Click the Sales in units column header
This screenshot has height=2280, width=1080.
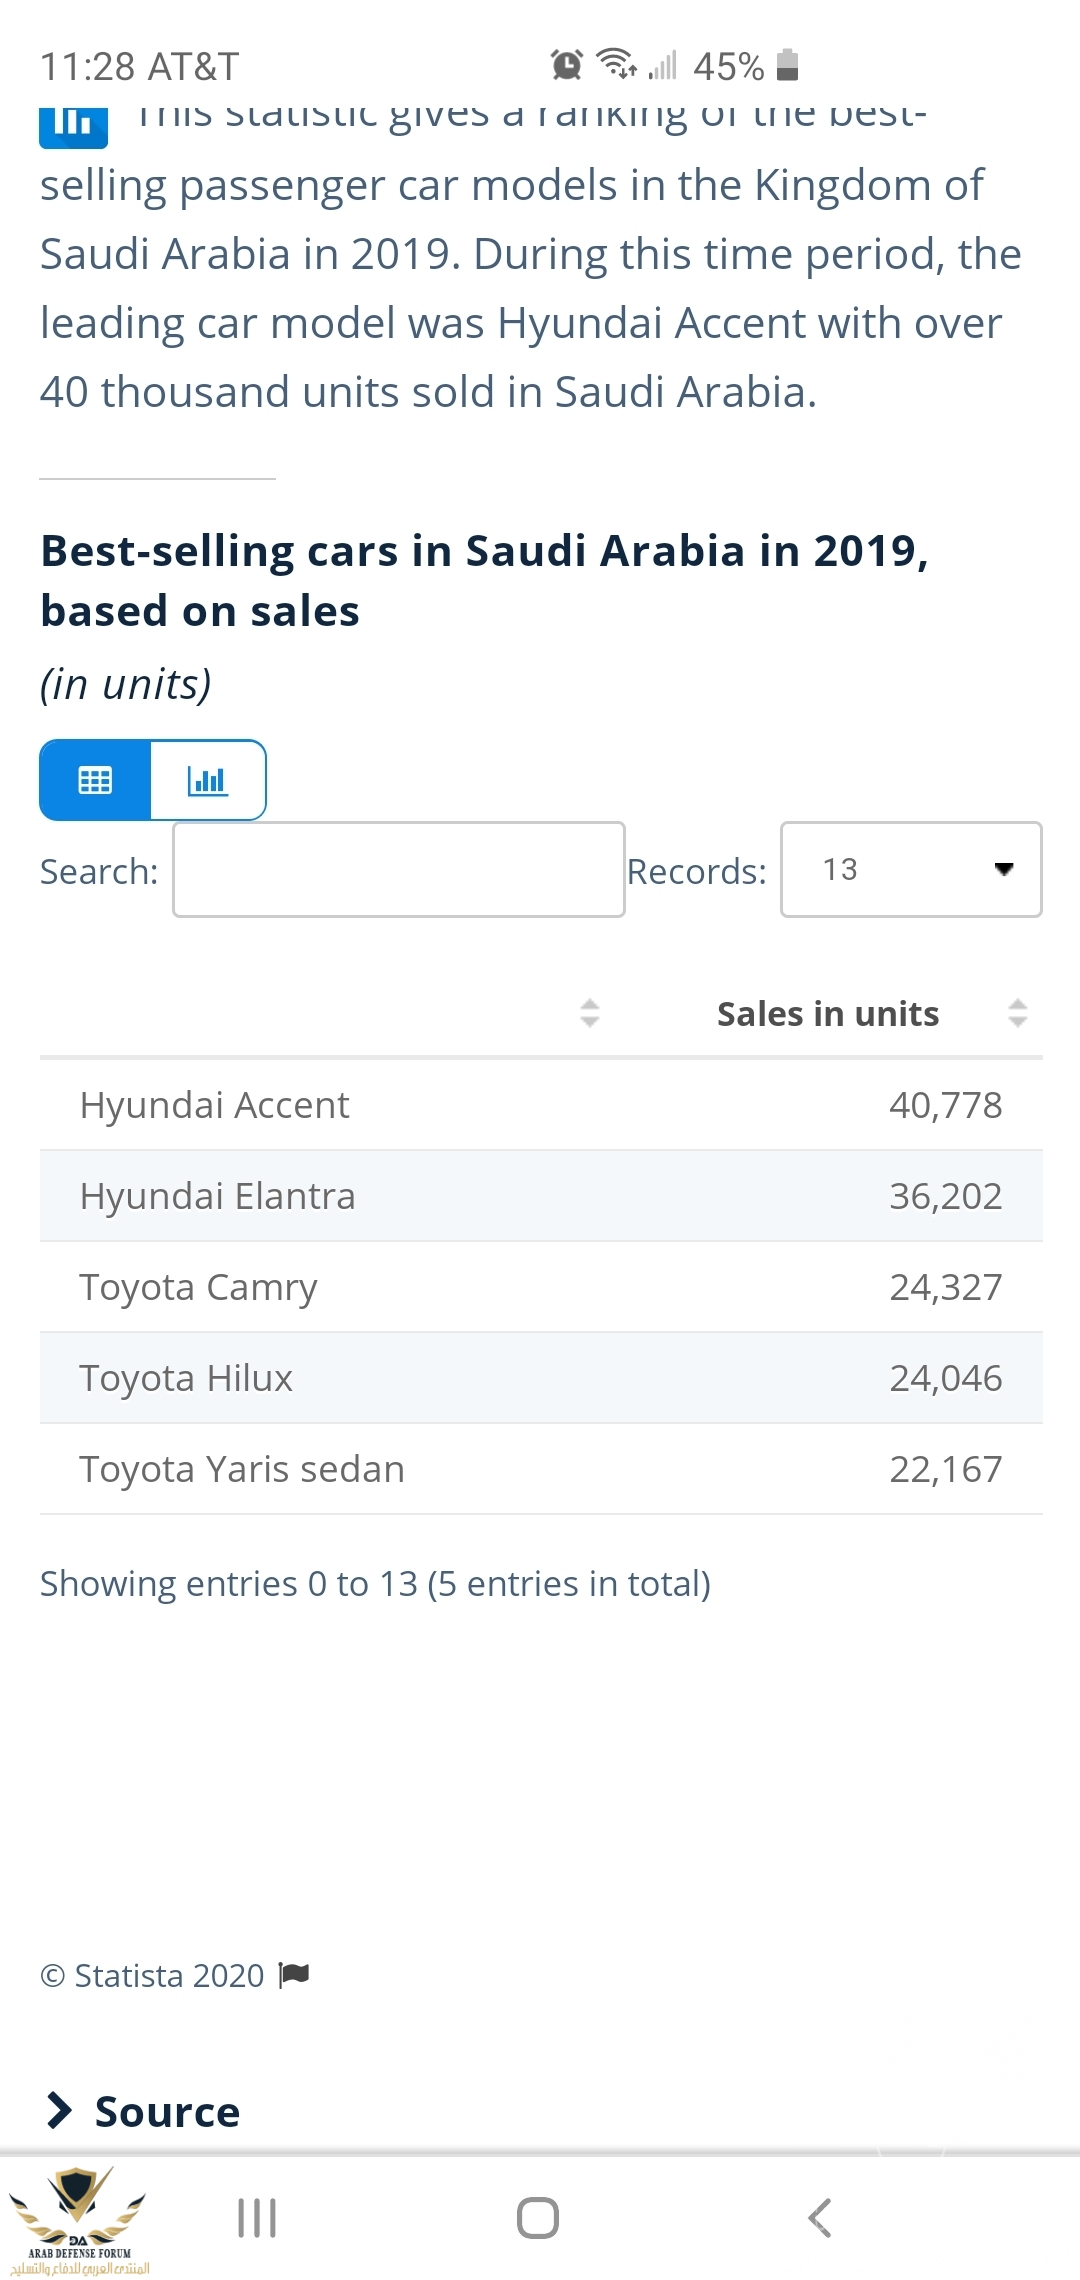tap(827, 1014)
